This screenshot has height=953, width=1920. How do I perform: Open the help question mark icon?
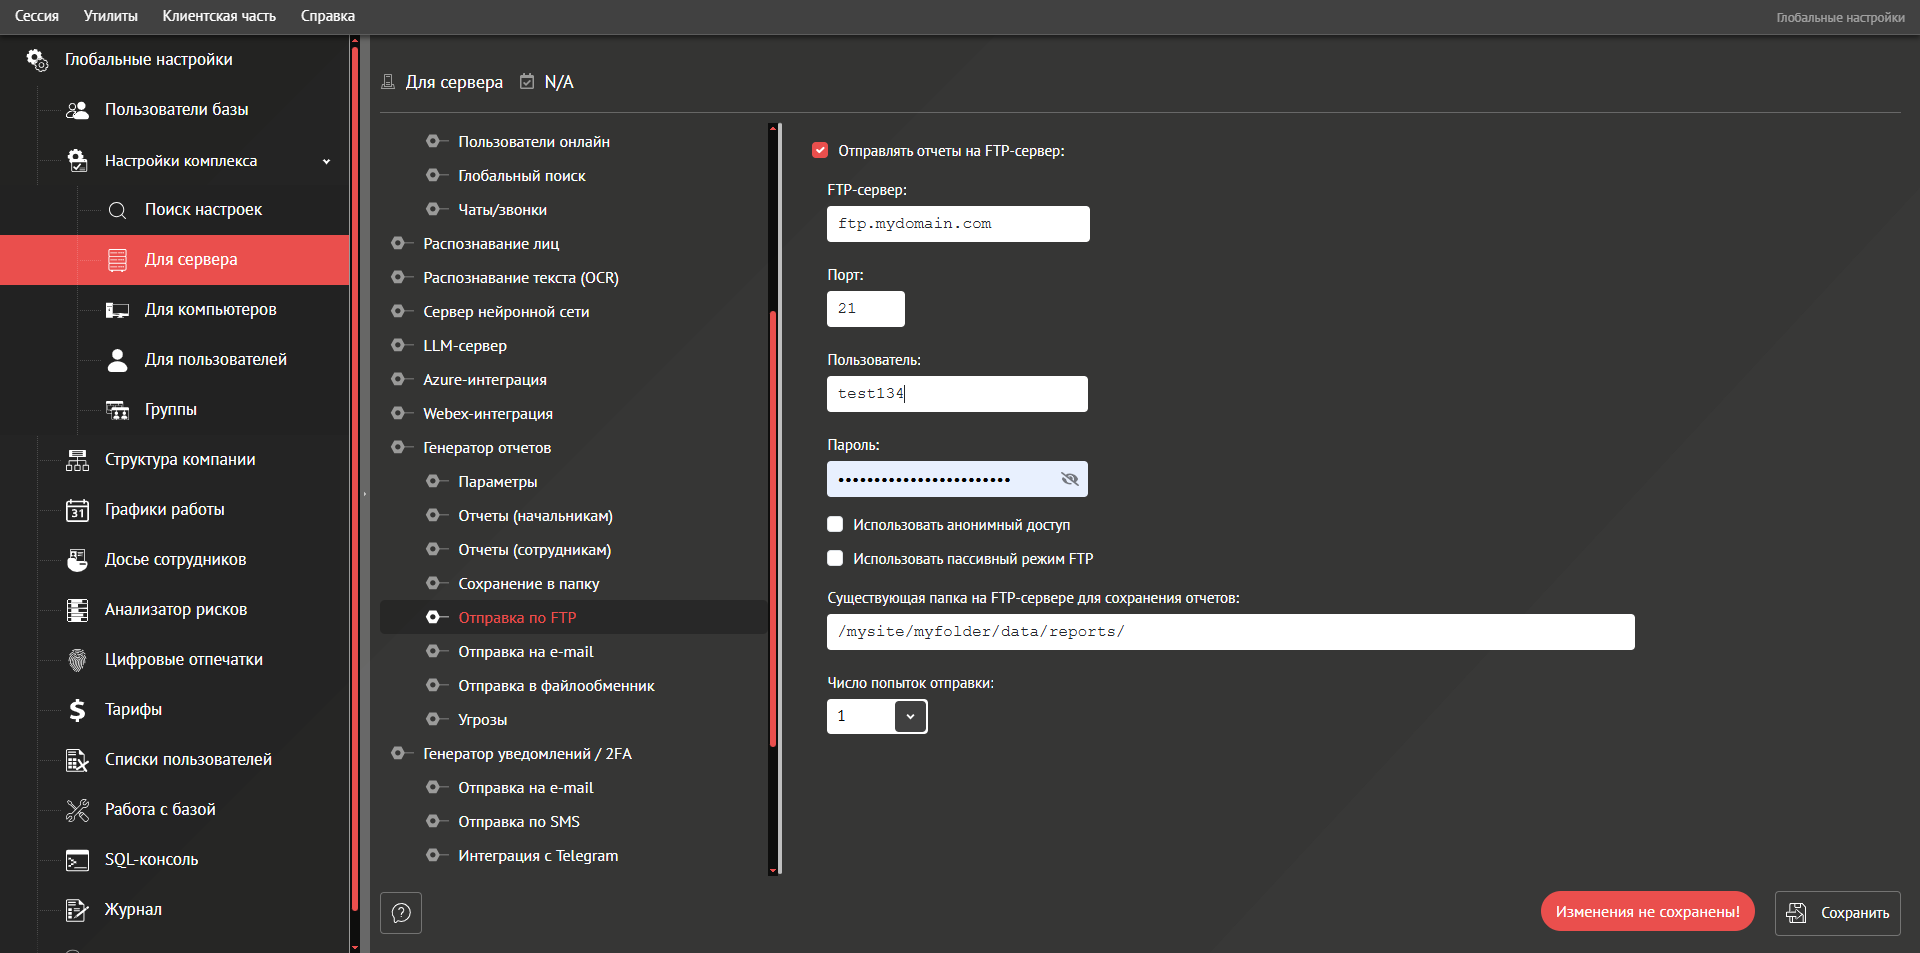[401, 913]
